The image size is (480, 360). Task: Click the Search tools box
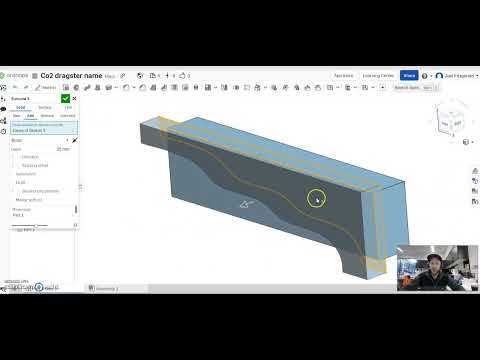click(x=416, y=88)
